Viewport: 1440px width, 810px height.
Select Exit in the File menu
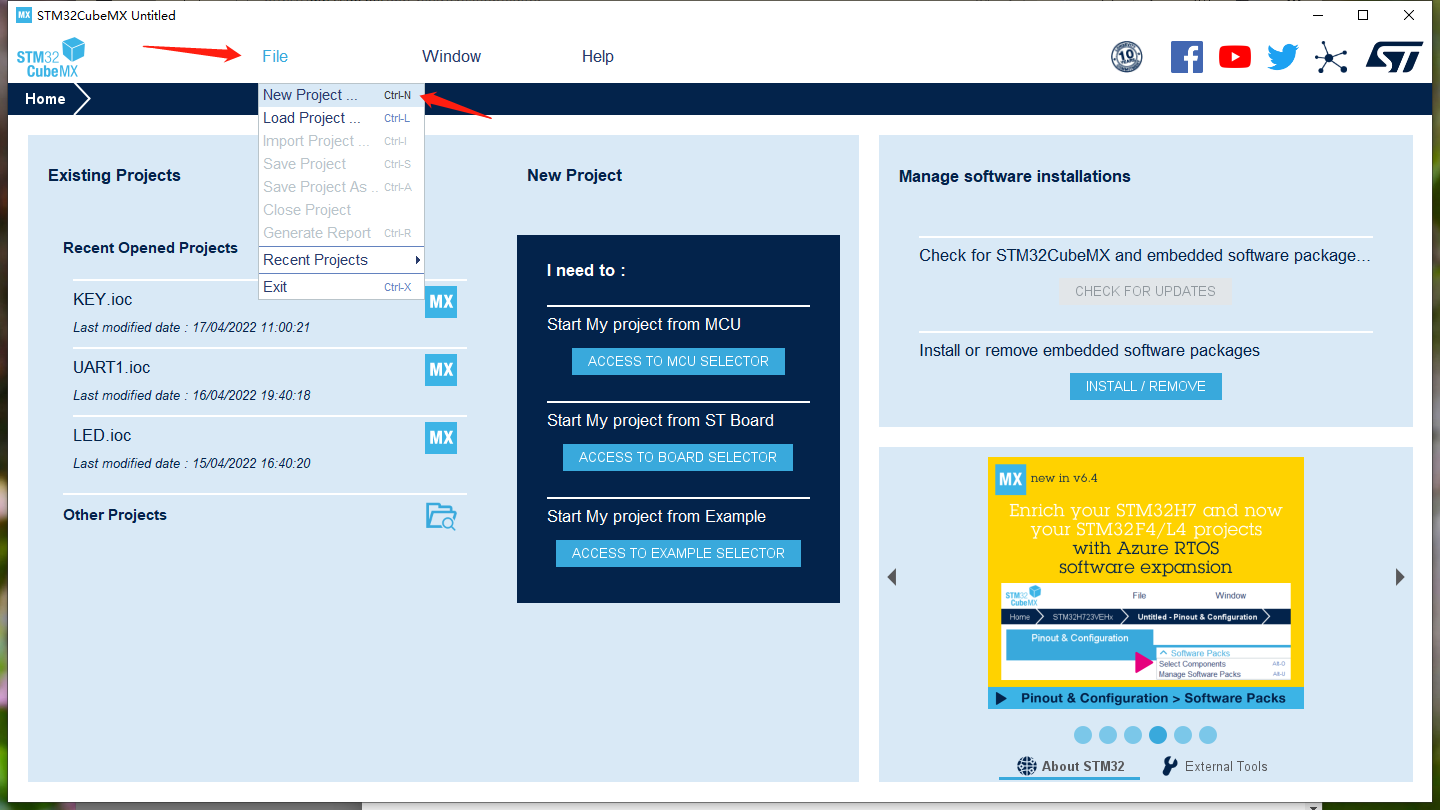[x=341, y=287]
